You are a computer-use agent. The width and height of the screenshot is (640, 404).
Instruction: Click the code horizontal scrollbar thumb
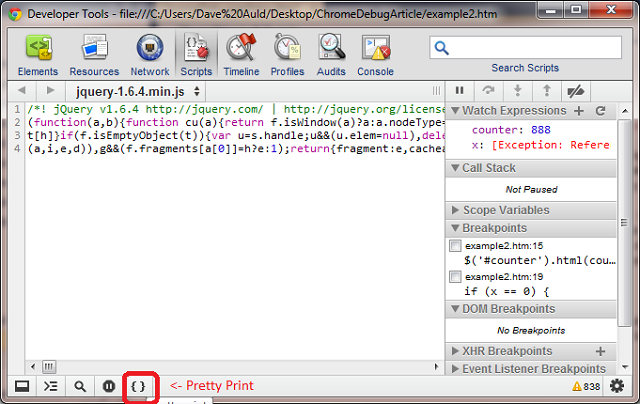(x=49, y=367)
